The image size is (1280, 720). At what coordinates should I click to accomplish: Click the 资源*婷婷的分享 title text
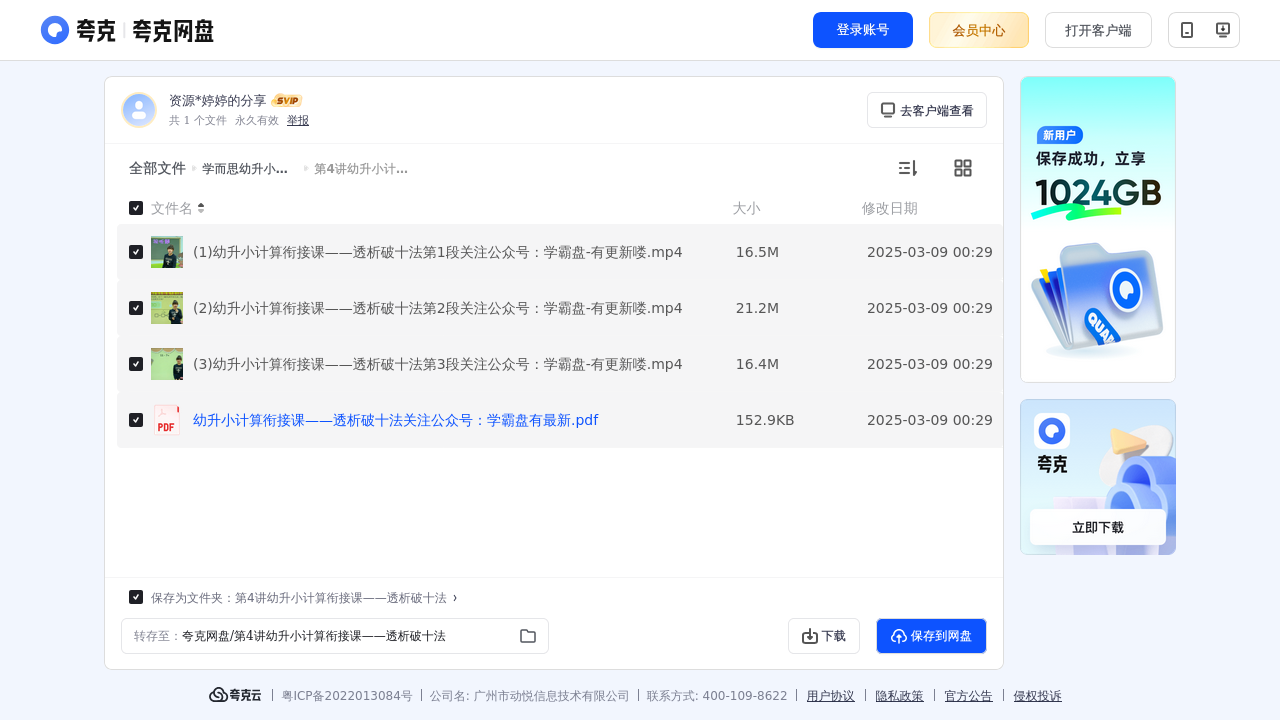(x=218, y=101)
